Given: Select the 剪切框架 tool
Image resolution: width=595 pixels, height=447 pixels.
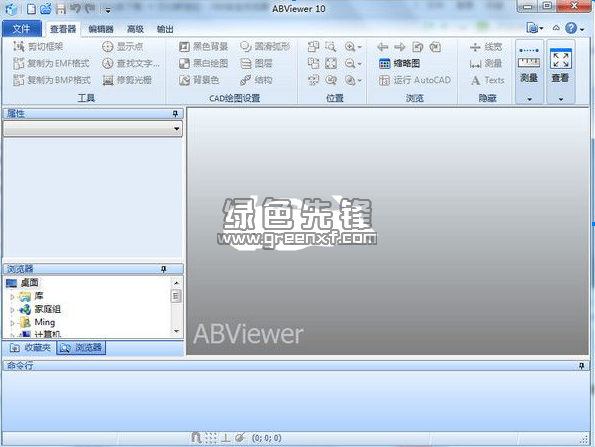Looking at the screenshot, I should (38, 46).
